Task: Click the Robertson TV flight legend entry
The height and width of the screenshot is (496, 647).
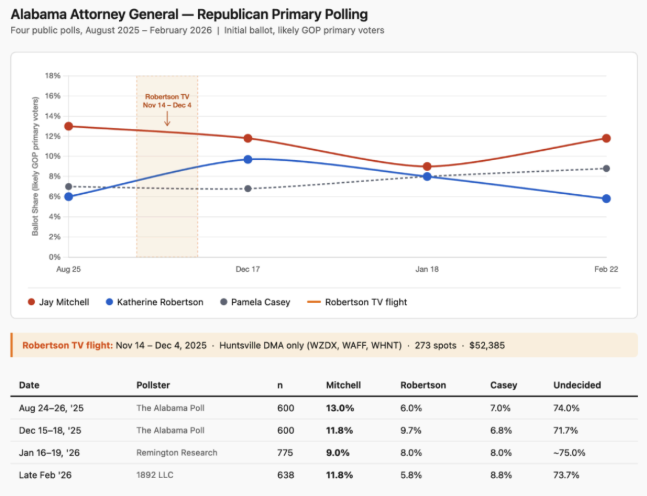Action: click(x=364, y=301)
